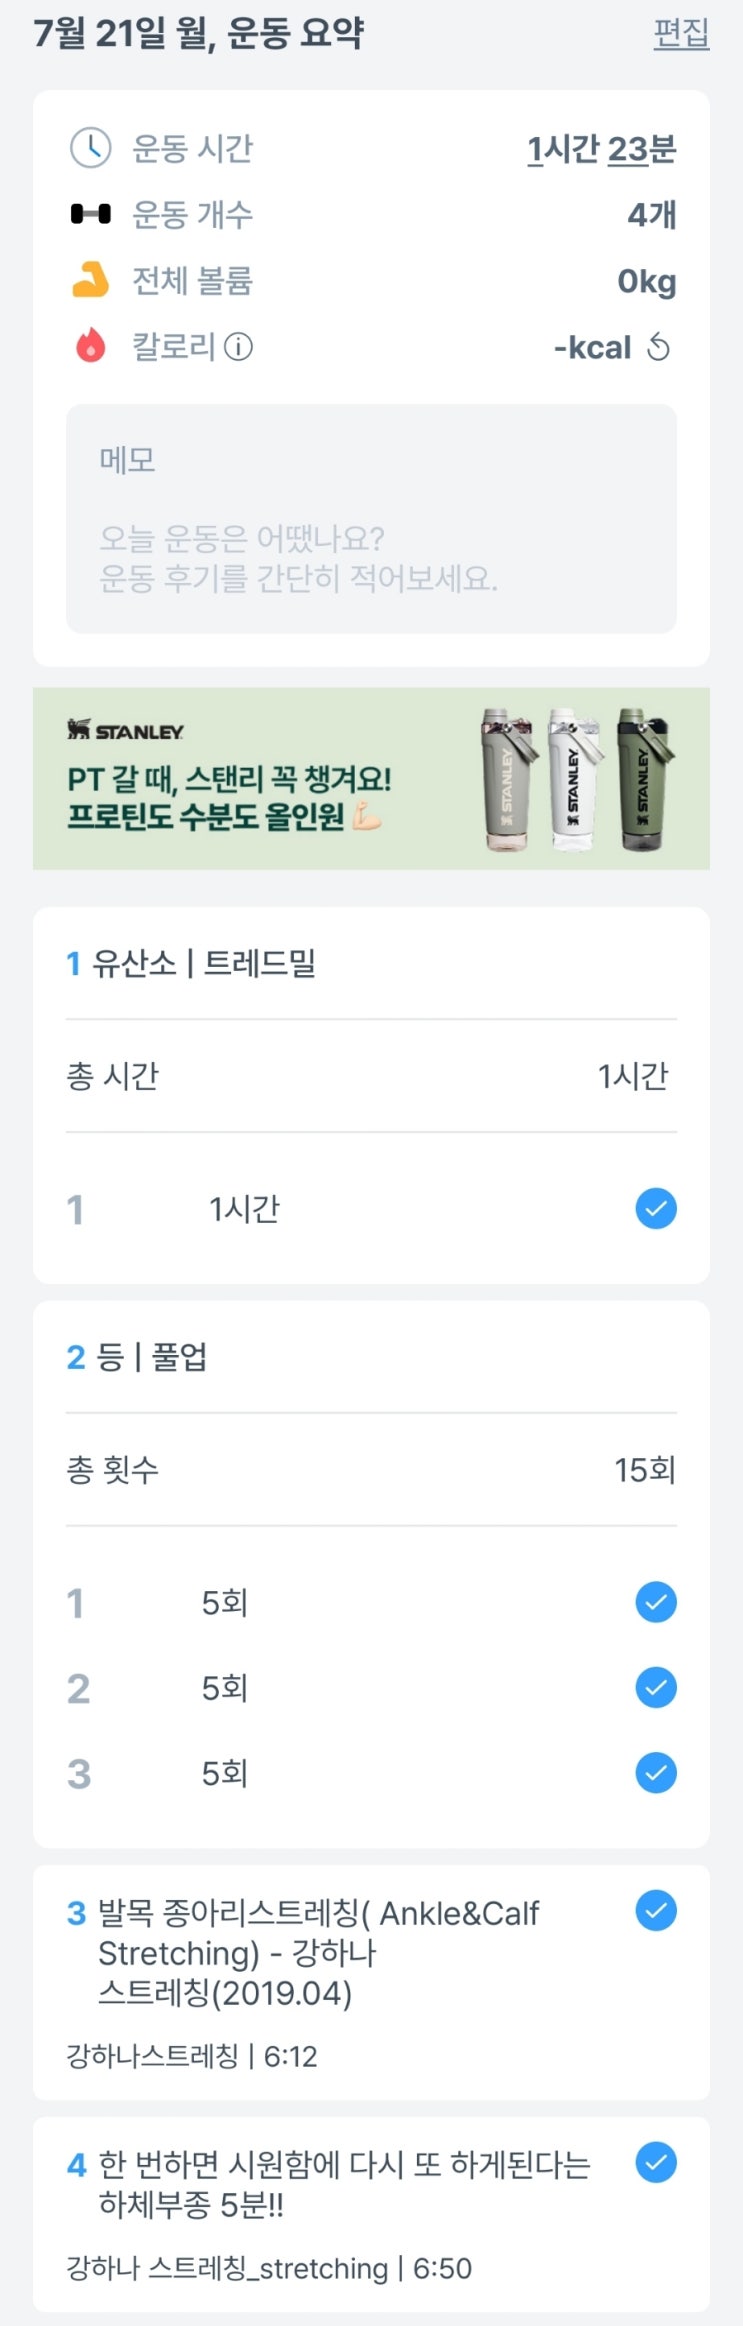The width and height of the screenshot is (743, 2326).
Task: Toggle the 하체부종 5분 stretching completion check
Action: 656,2163
